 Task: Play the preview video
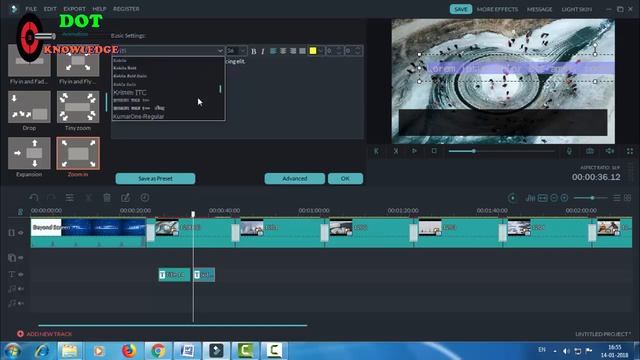(x=414, y=151)
